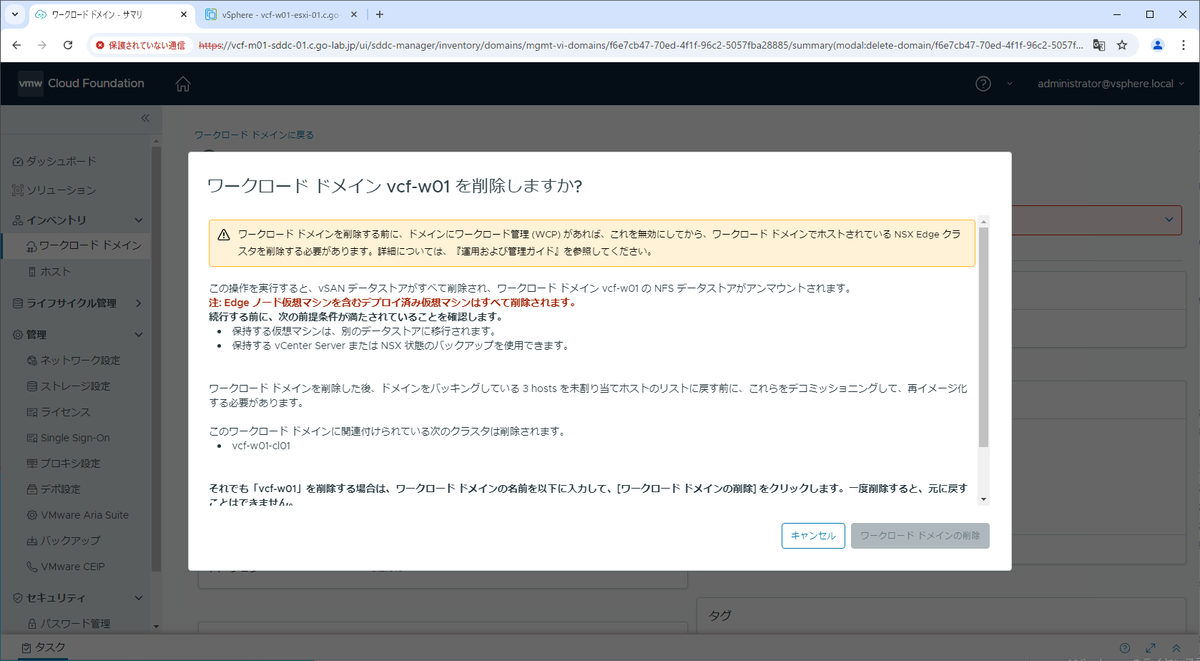Expand the red alert banner chevron
The width and height of the screenshot is (1200, 661).
(x=1171, y=219)
